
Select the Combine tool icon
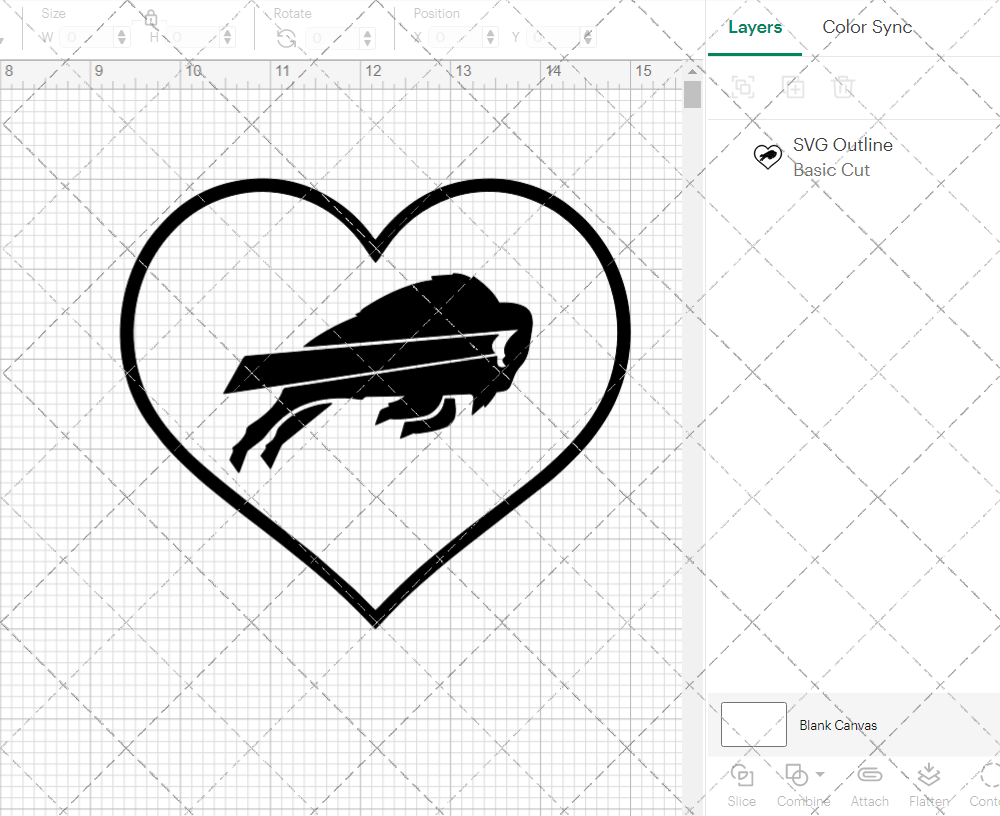[x=797, y=775]
